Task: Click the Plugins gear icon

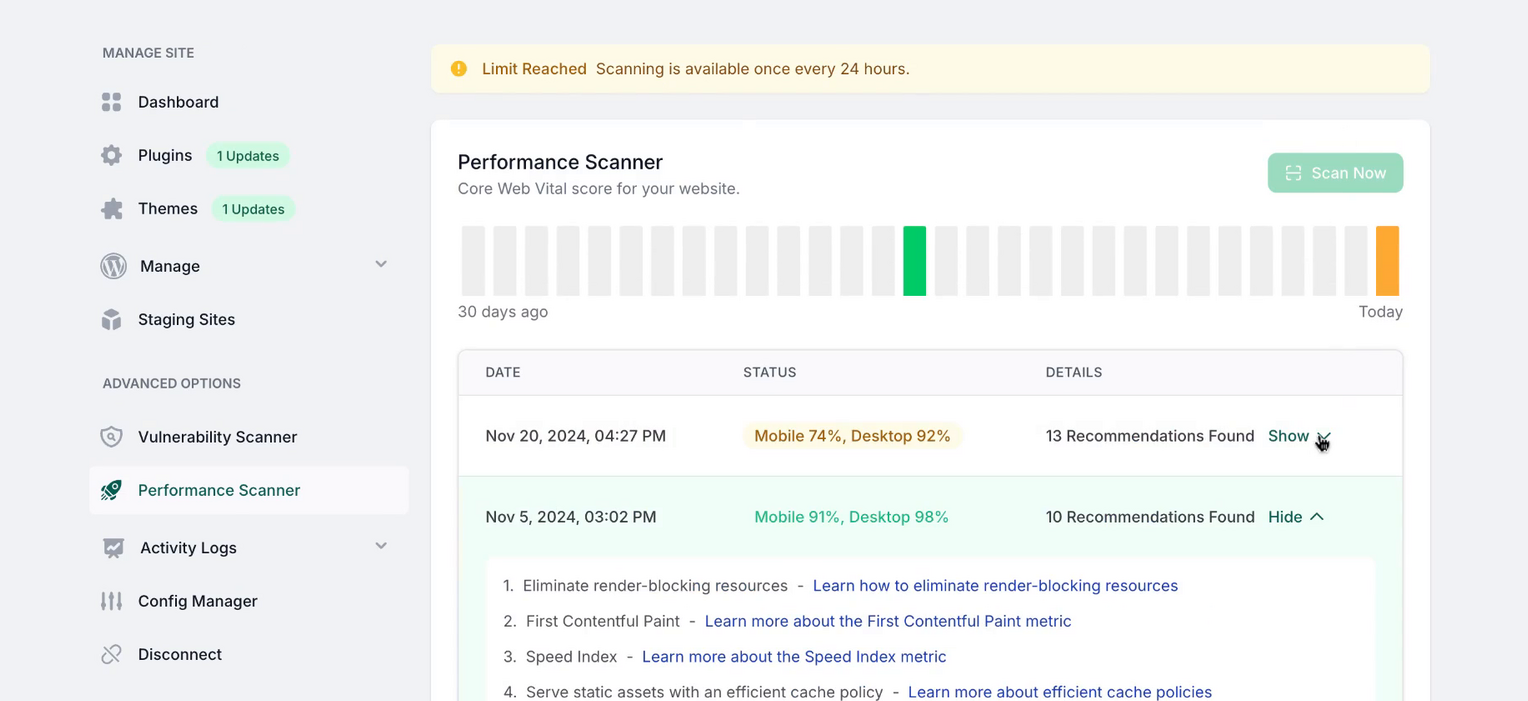Action: [111, 155]
